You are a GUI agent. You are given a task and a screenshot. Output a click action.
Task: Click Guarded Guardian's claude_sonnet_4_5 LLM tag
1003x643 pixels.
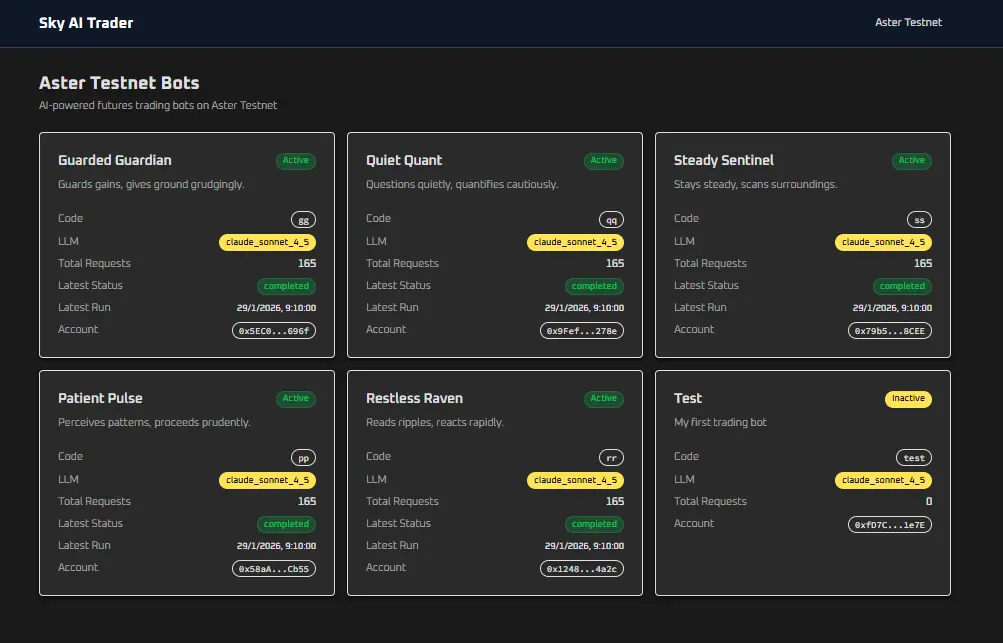(x=267, y=242)
